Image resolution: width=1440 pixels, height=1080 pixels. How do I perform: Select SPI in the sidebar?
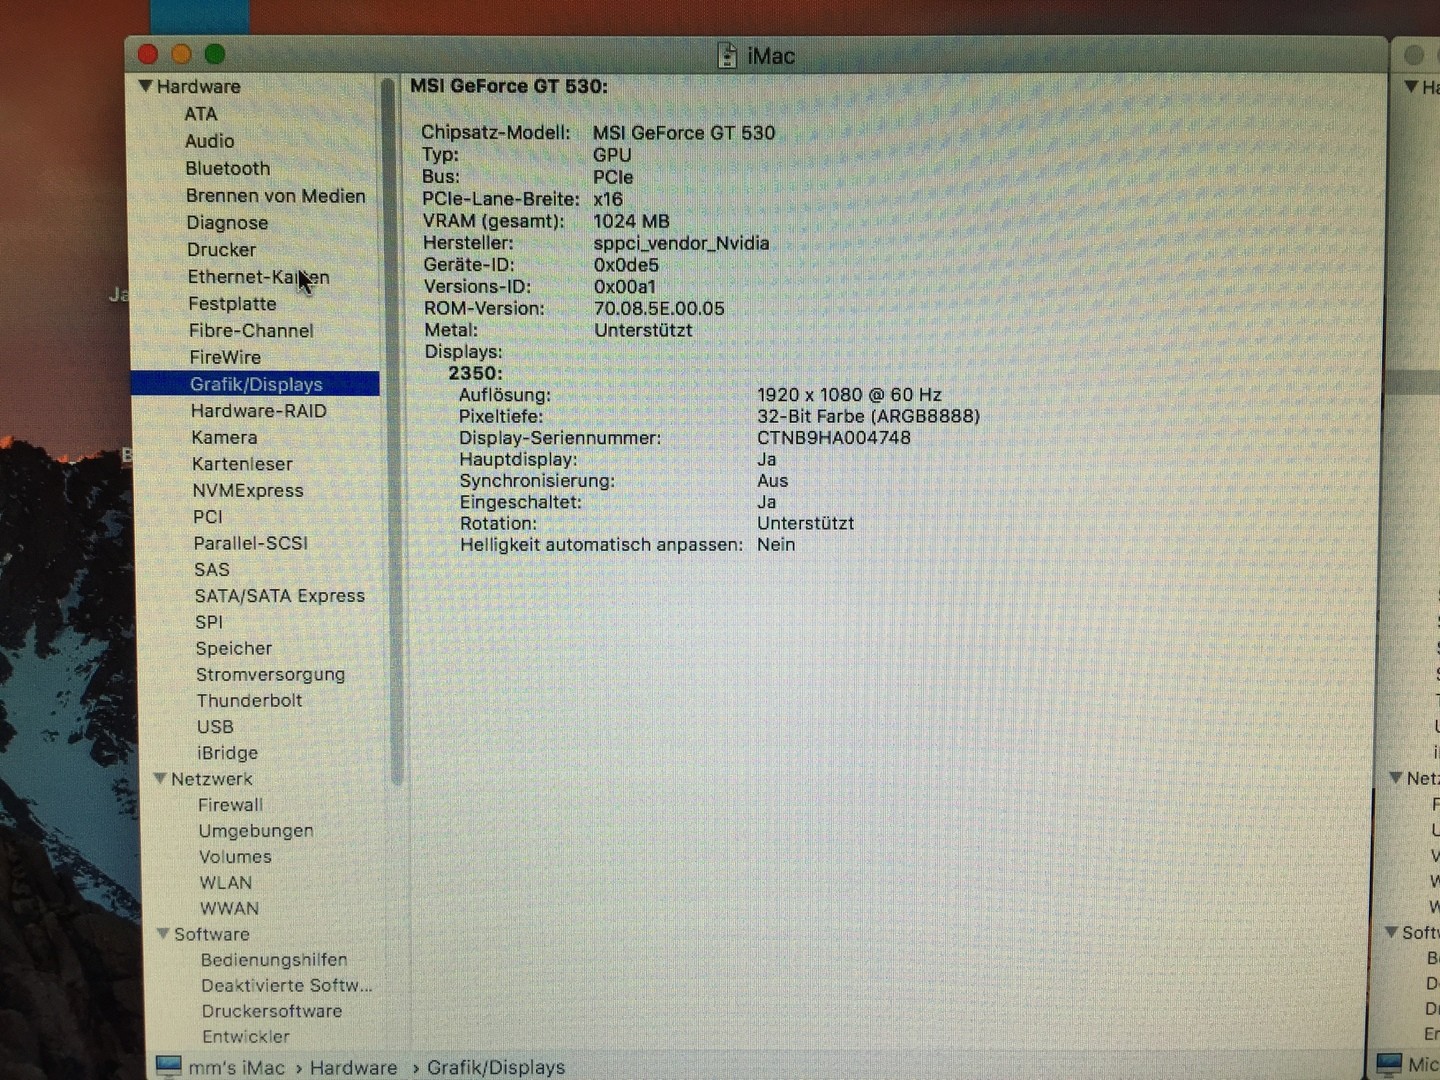point(209,622)
